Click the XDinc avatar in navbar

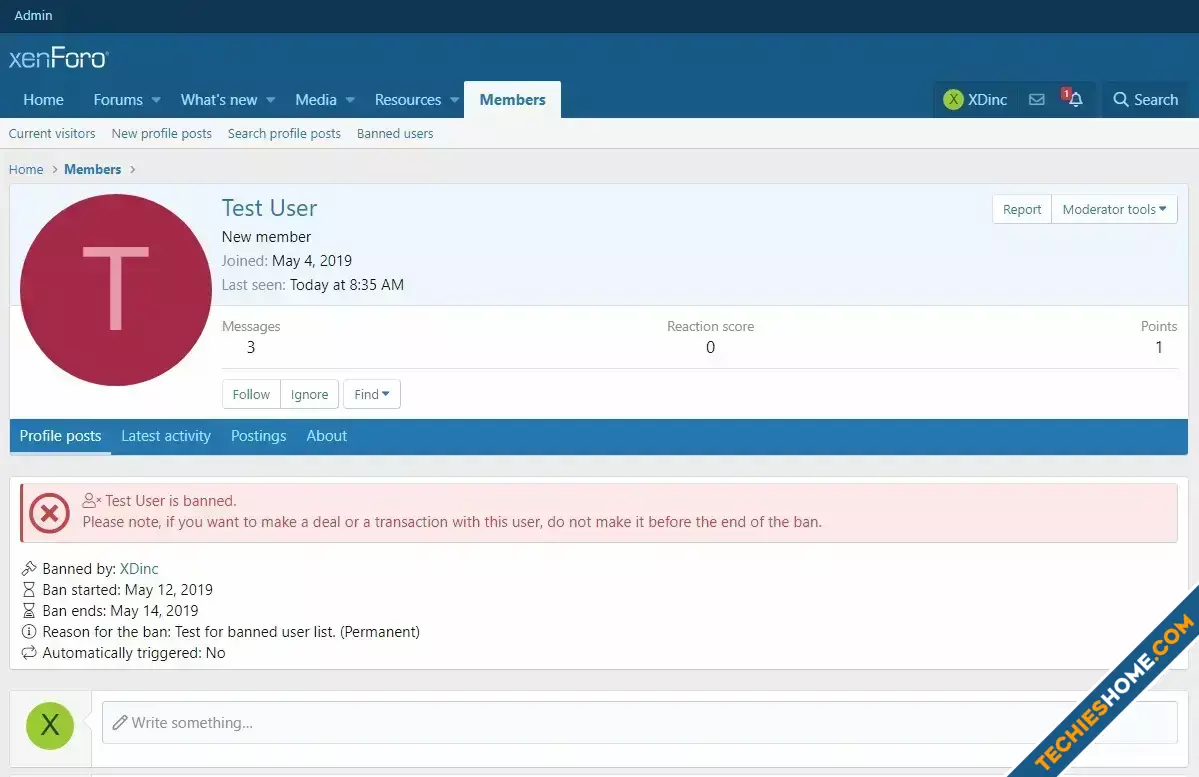(954, 100)
